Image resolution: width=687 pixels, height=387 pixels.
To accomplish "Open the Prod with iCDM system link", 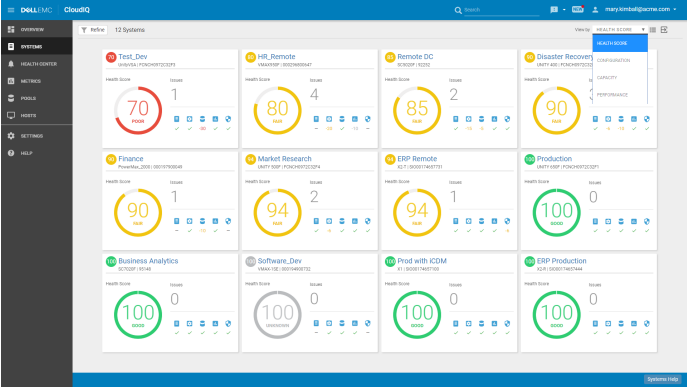I will coord(422,261).
